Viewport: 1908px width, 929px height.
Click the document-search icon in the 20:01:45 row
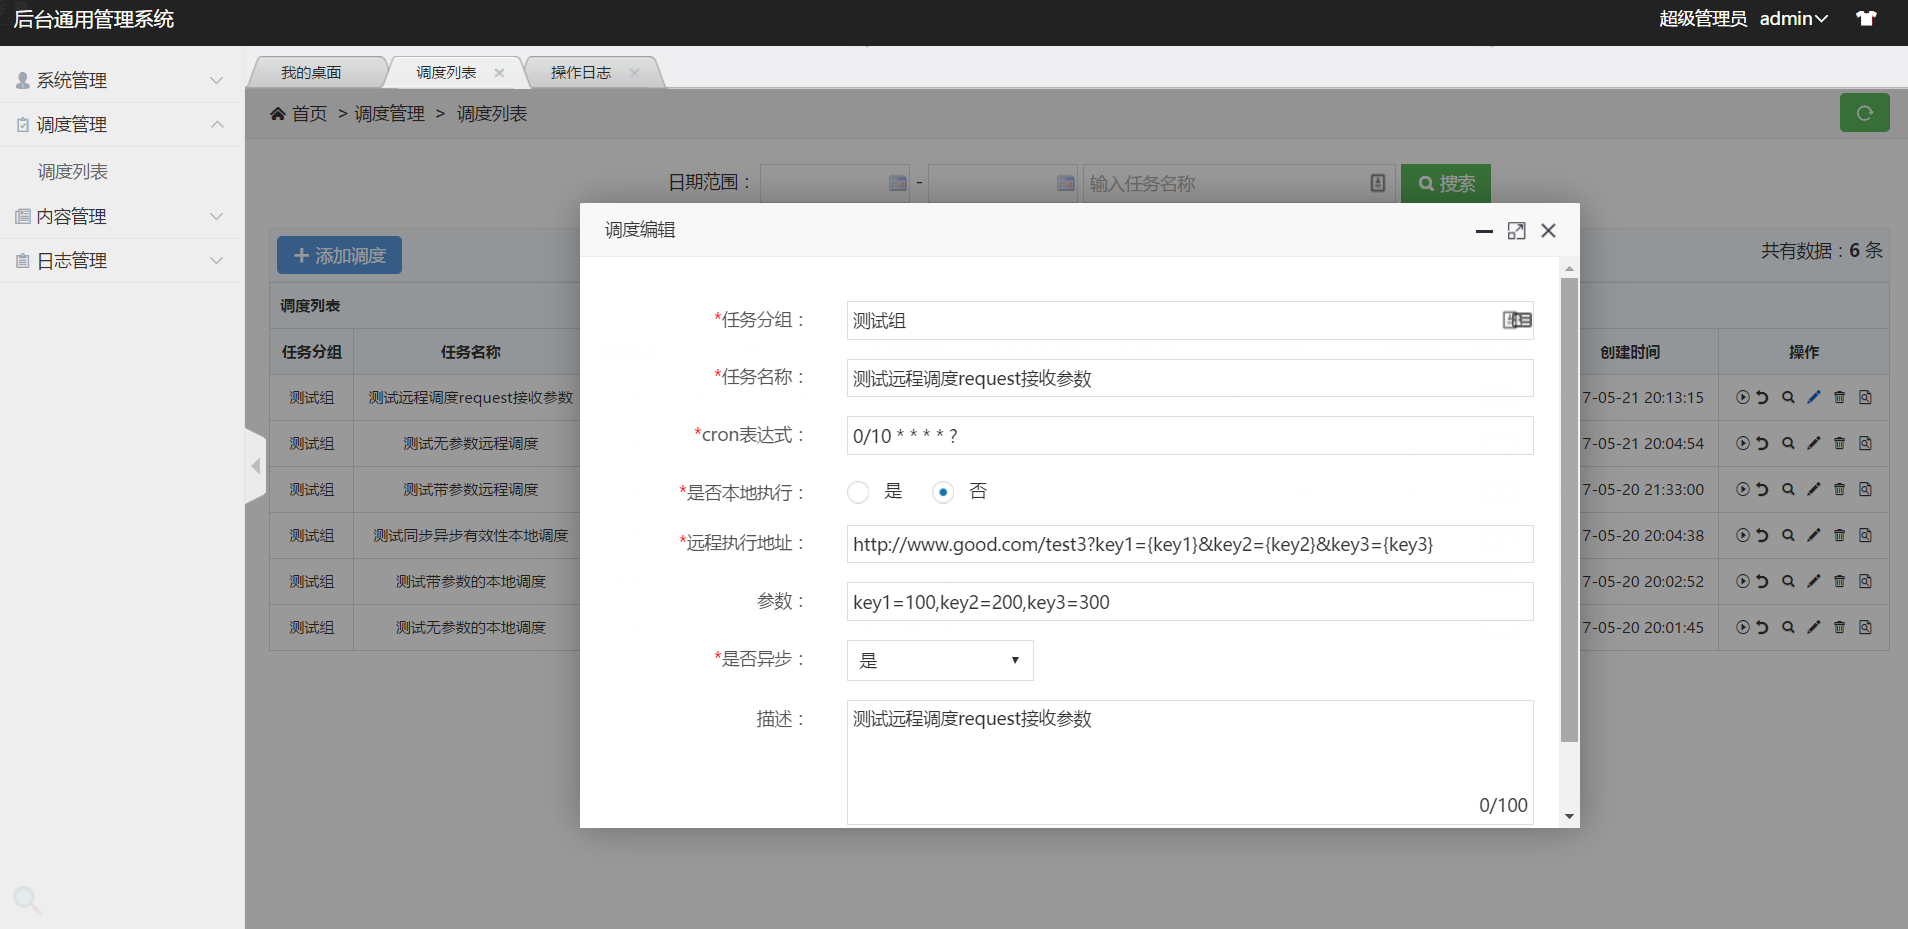1865,627
